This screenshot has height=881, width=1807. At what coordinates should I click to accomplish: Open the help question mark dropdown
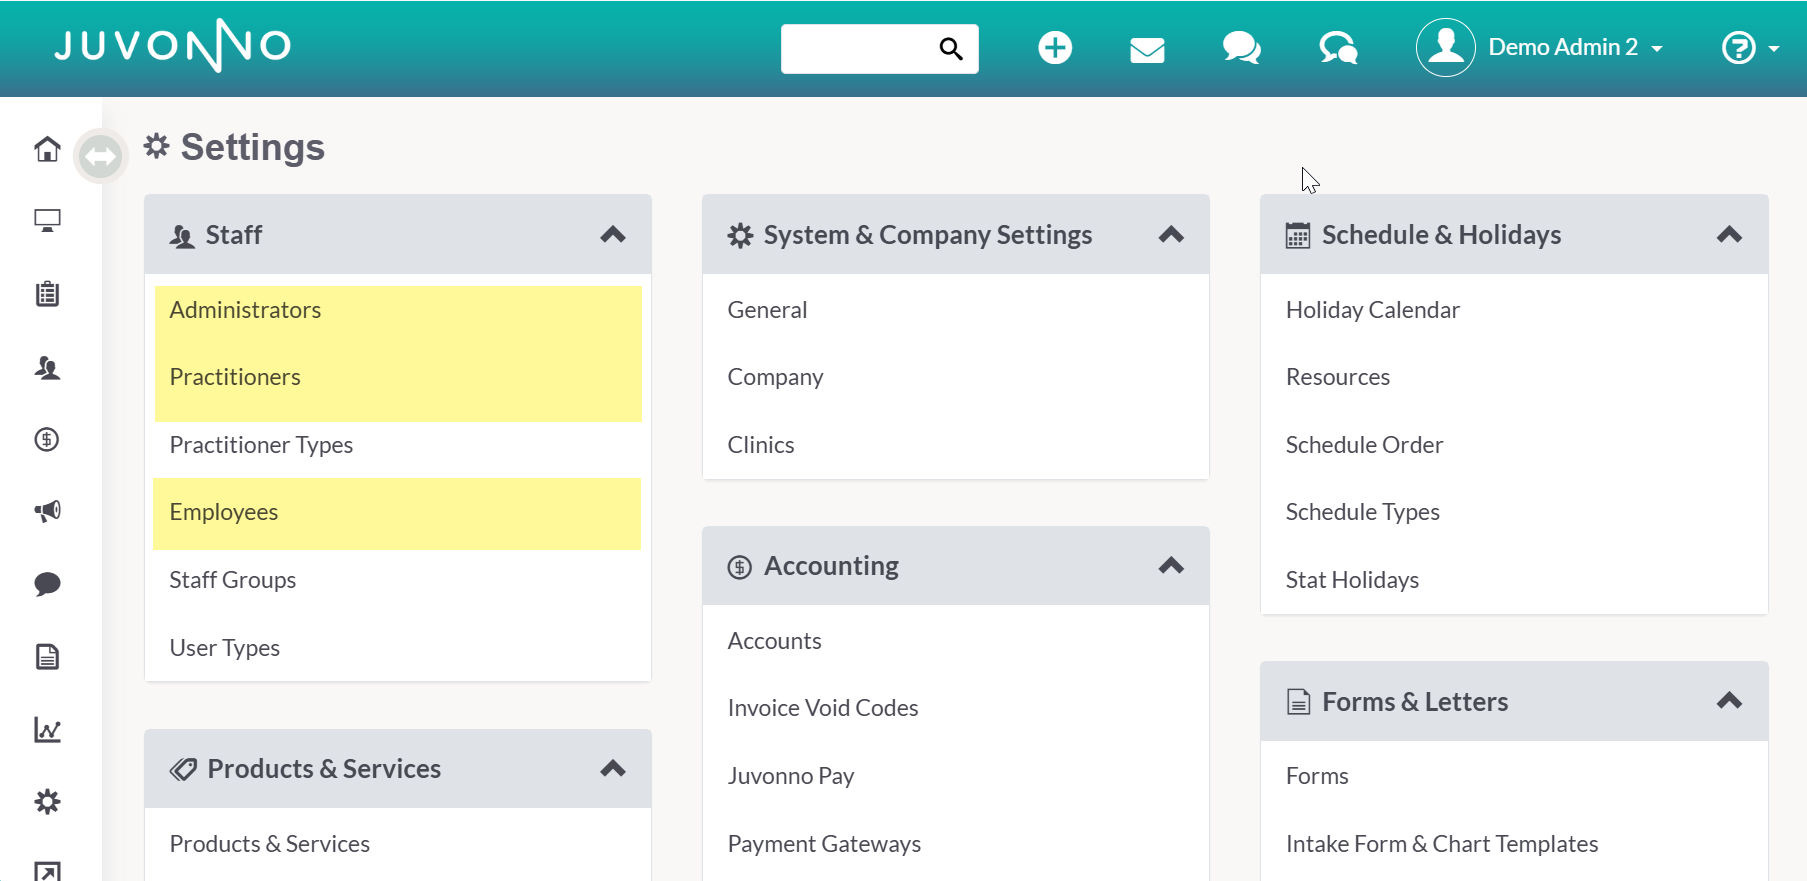(x=1749, y=48)
